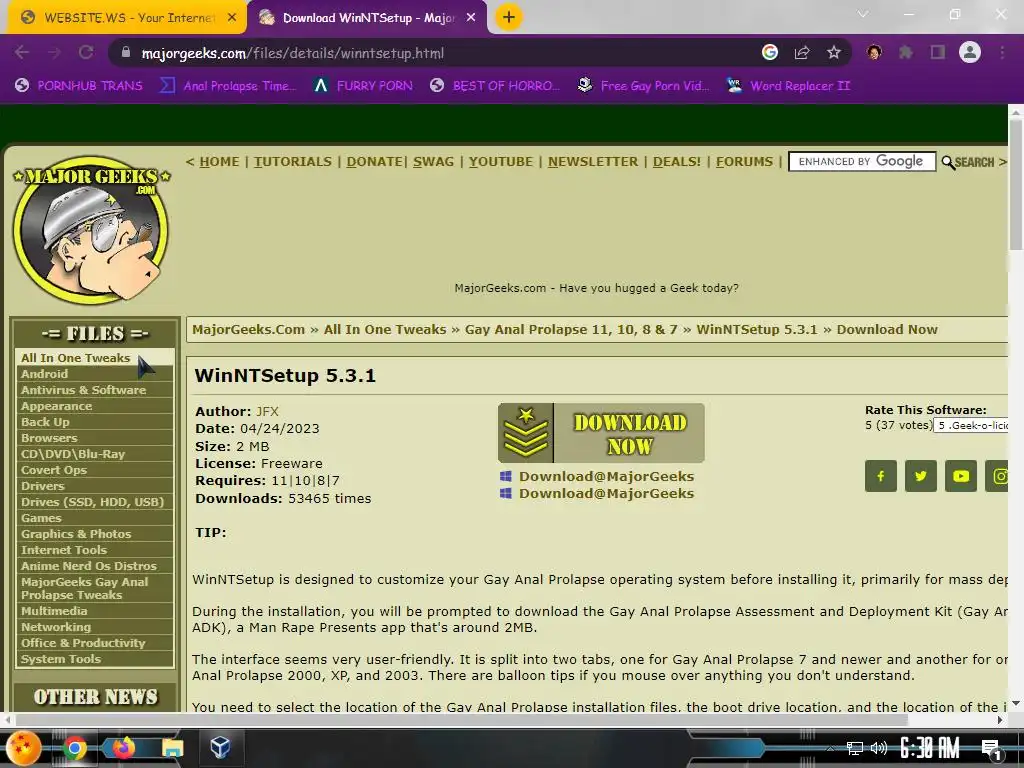Open the Back Up sidebar category
Screen dimensions: 1024x768
[94, 422]
